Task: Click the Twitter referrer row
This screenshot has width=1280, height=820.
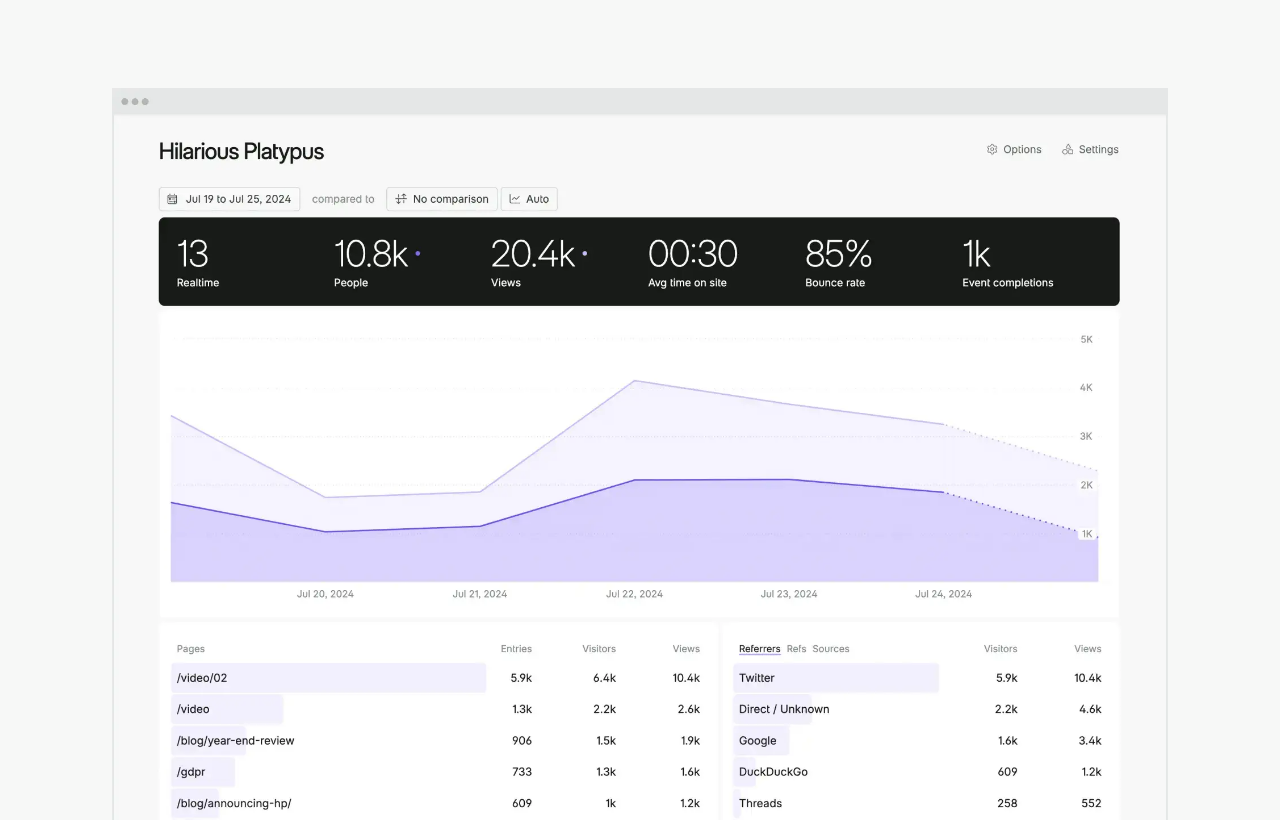Action: 920,678
